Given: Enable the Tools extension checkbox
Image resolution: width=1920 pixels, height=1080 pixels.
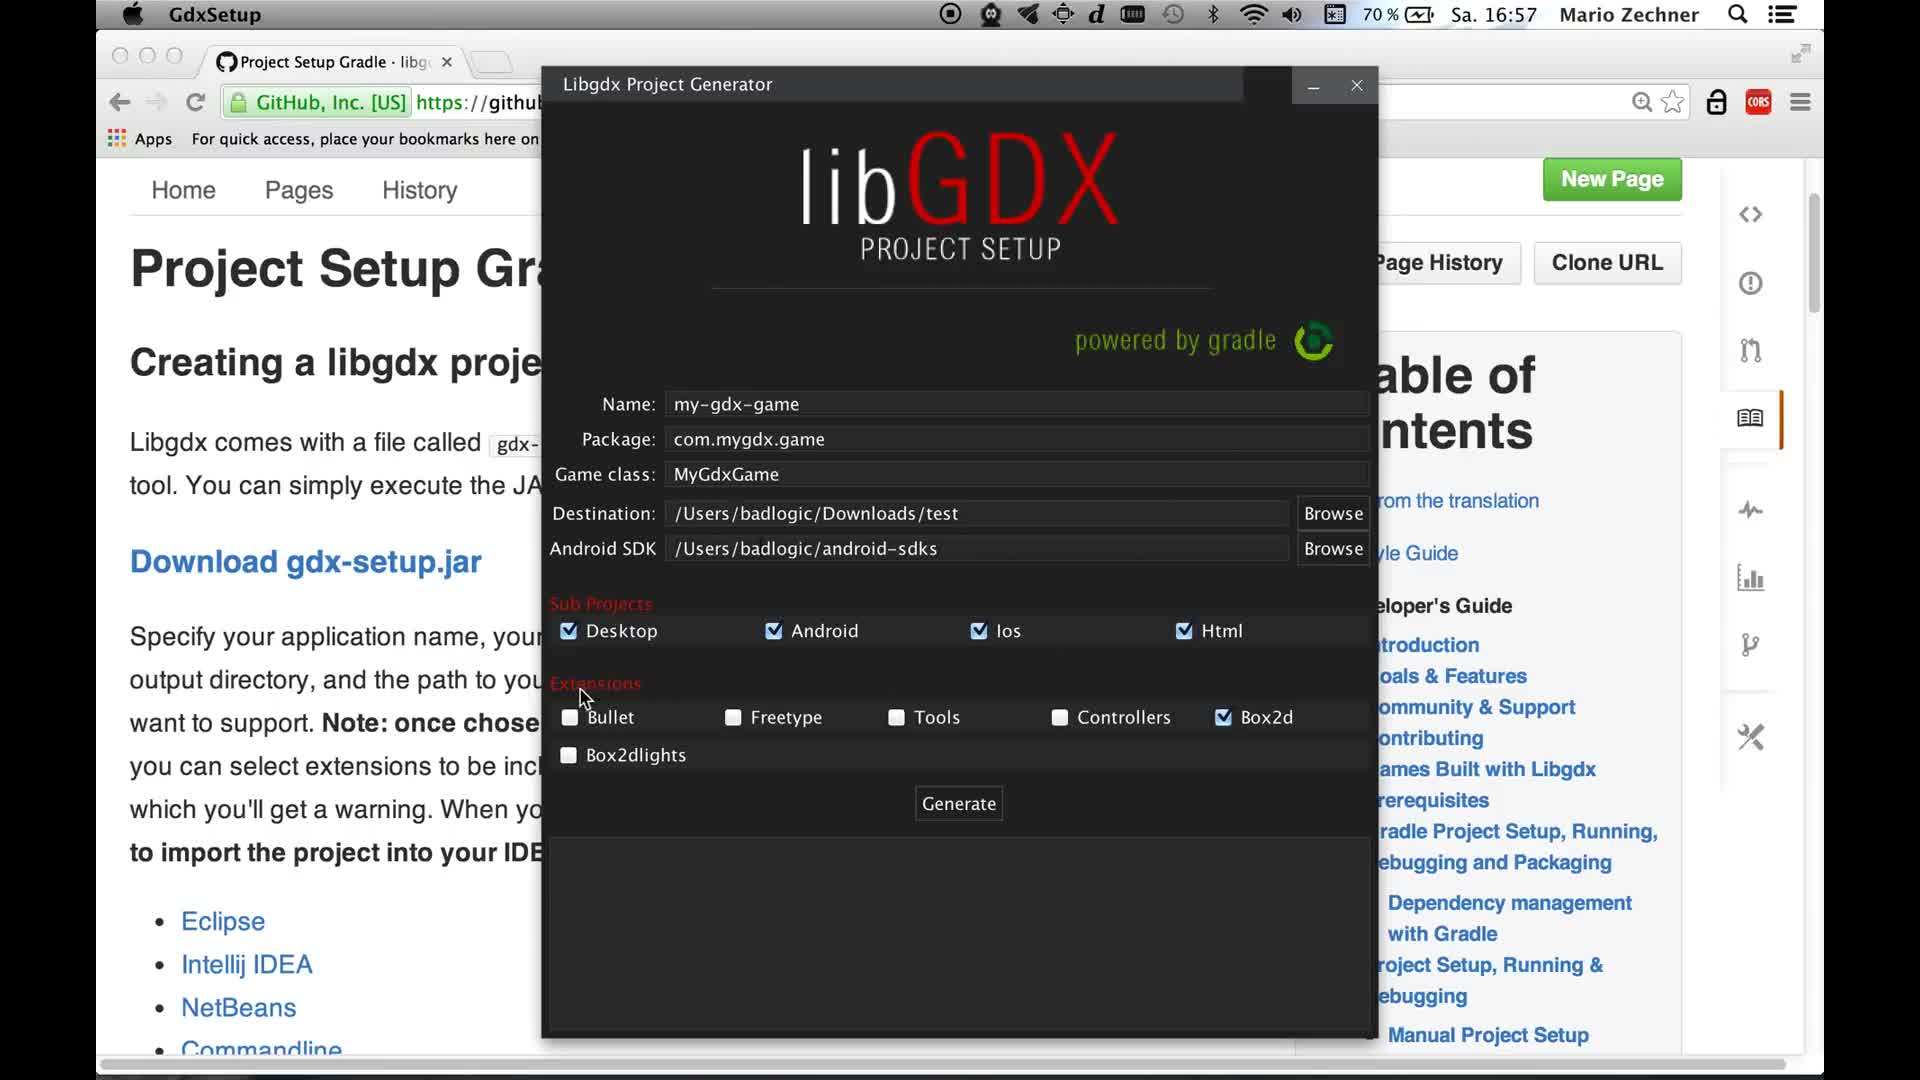Looking at the screenshot, I should coord(896,718).
